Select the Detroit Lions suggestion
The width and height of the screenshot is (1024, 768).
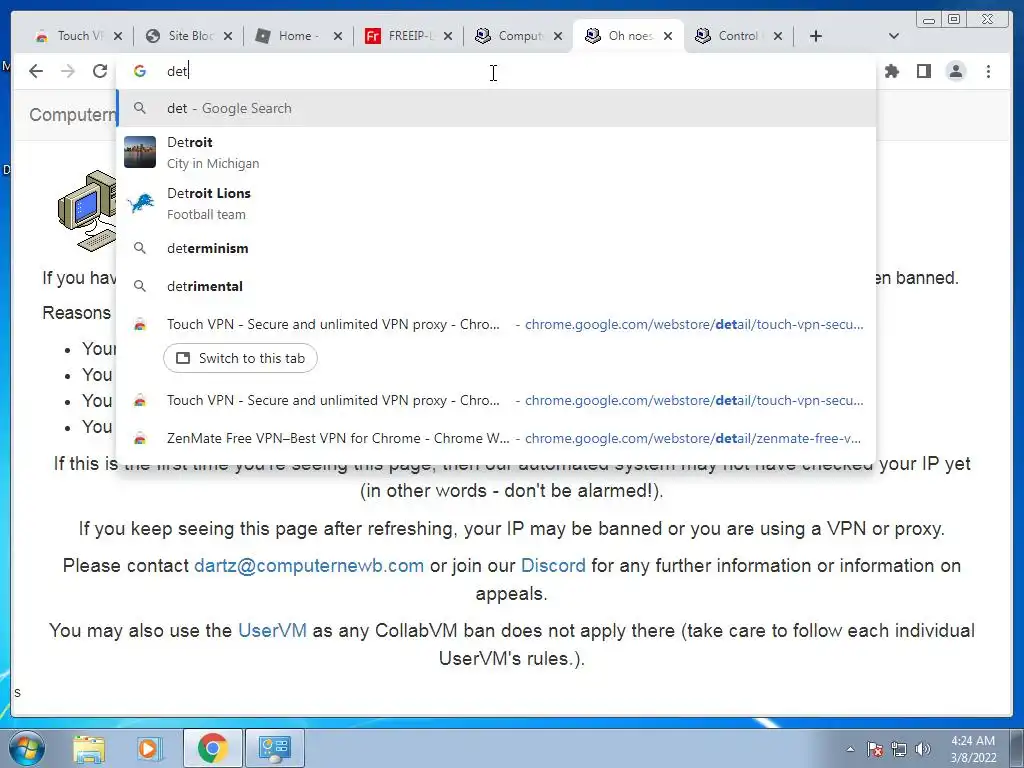point(496,203)
